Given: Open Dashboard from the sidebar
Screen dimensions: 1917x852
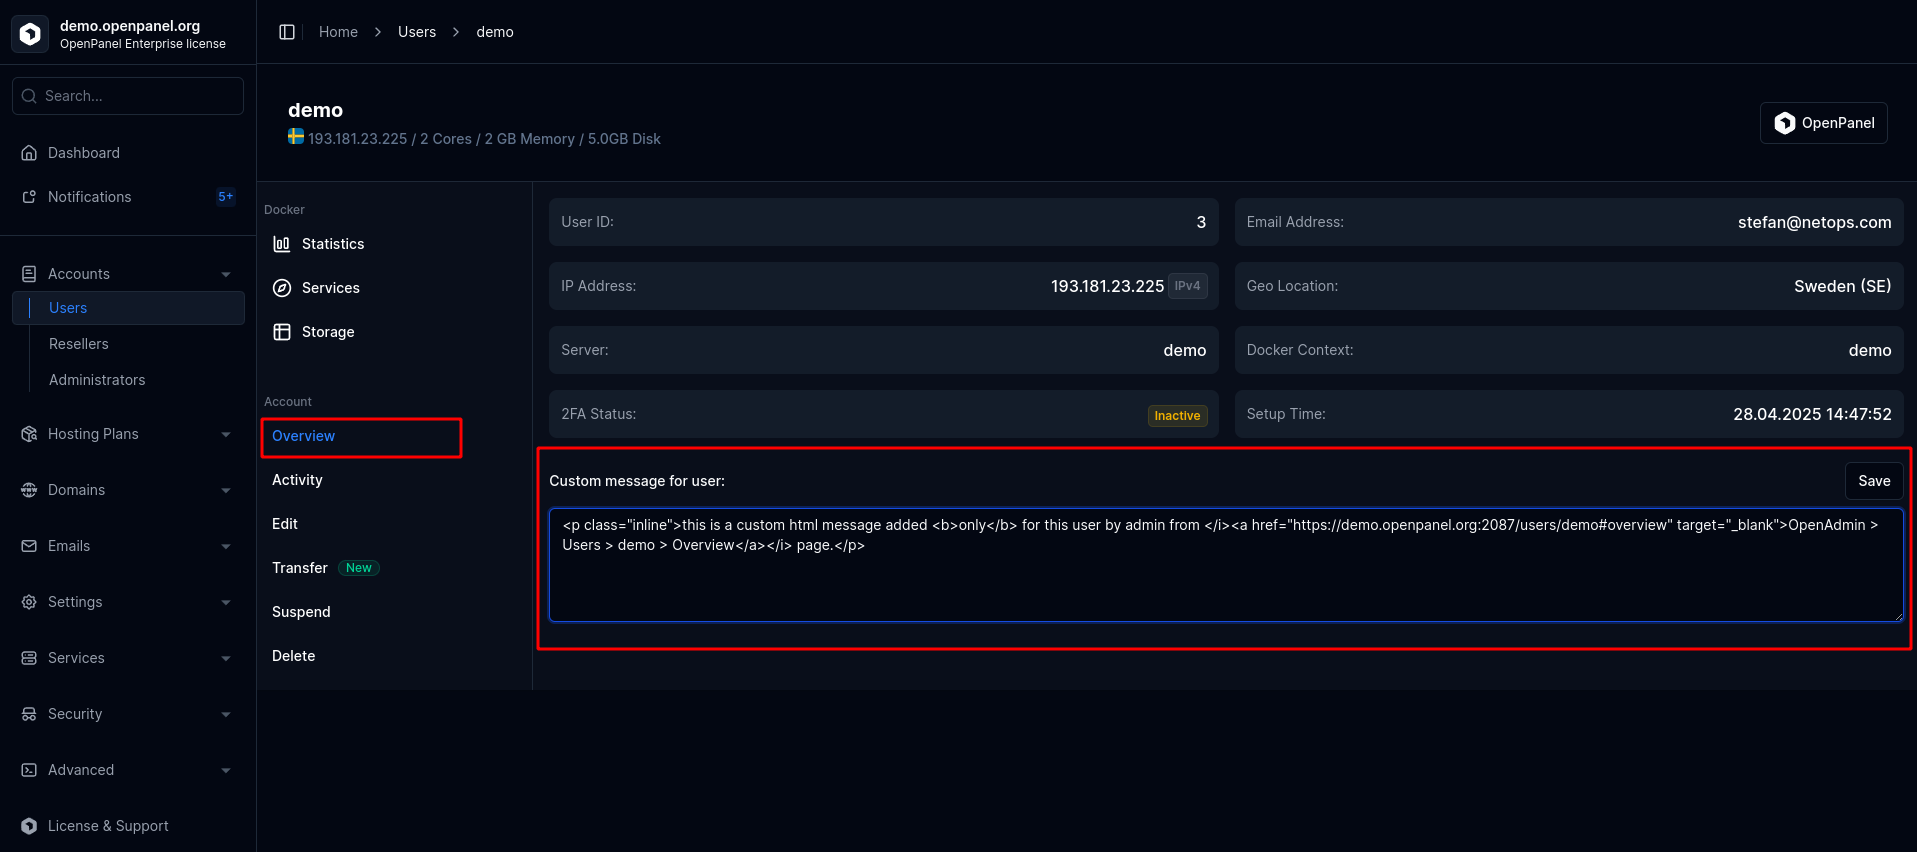Looking at the screenshot, I should coord(84,153).
